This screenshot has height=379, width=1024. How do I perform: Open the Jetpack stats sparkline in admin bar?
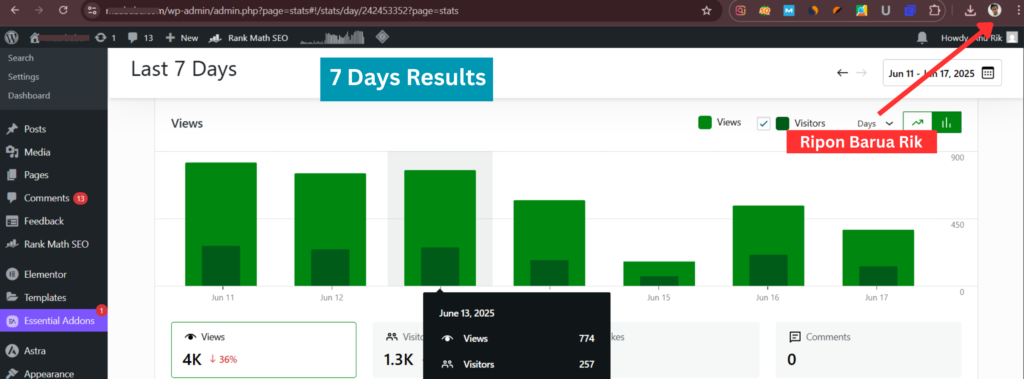(x=332, y=38)
